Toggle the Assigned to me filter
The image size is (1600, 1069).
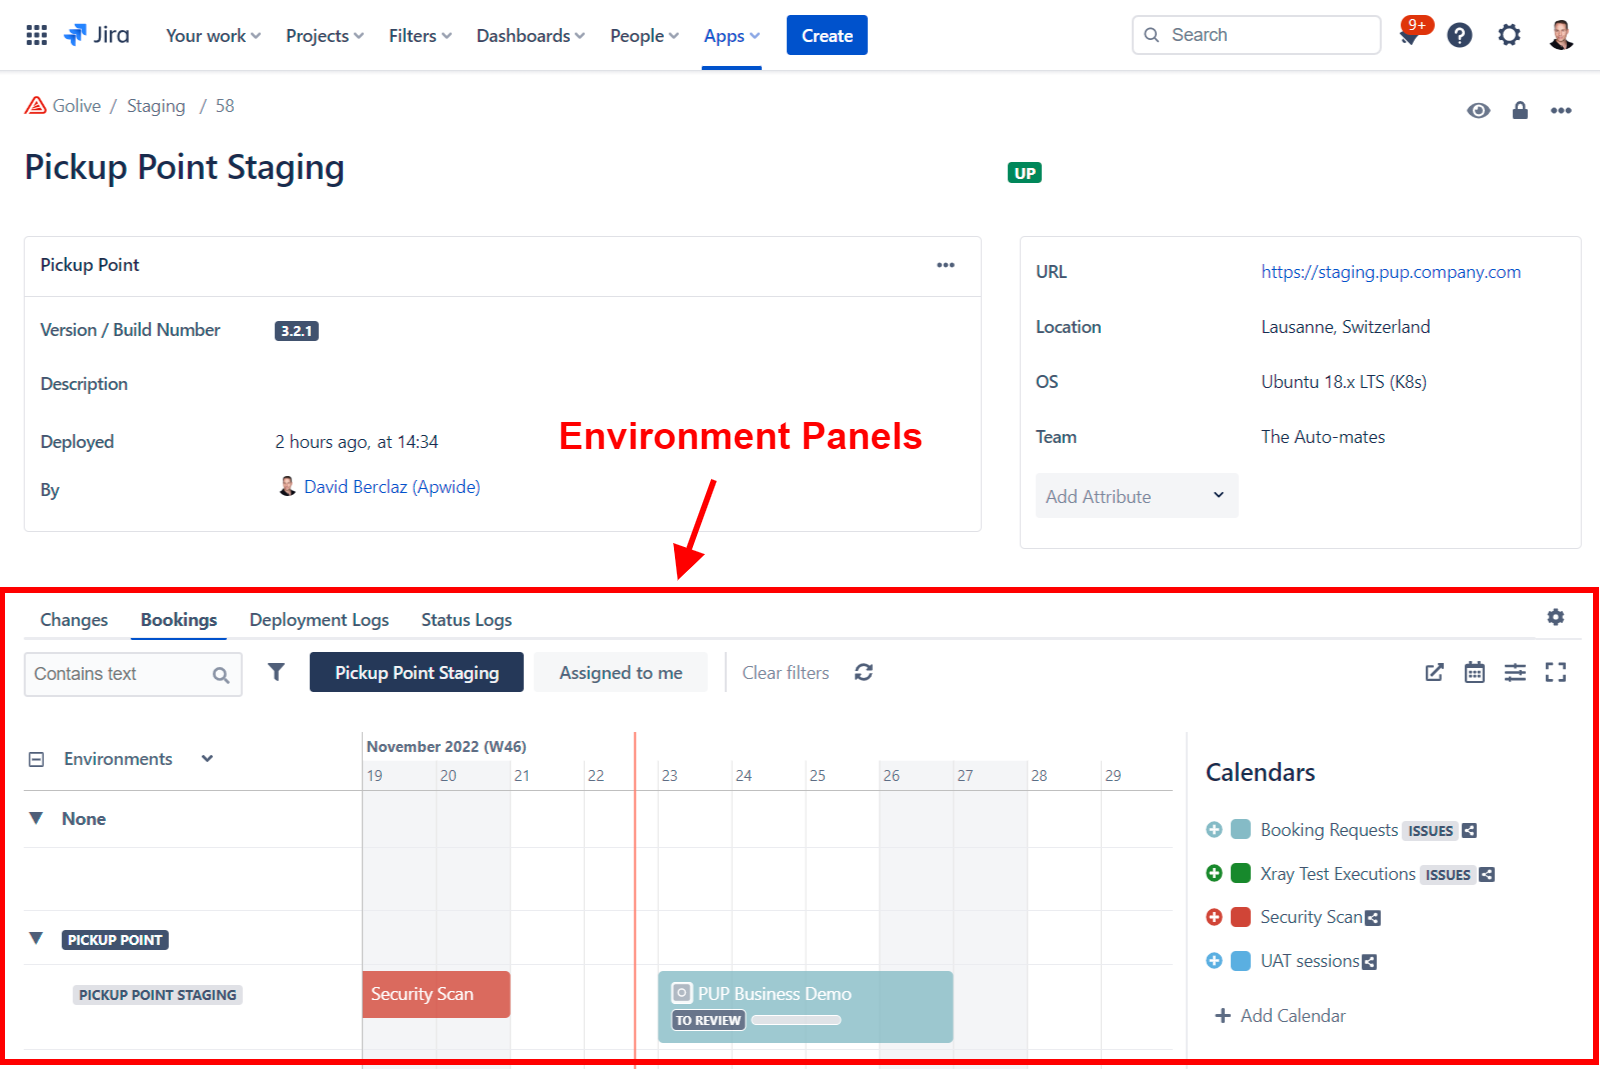(x=620, y=672)
